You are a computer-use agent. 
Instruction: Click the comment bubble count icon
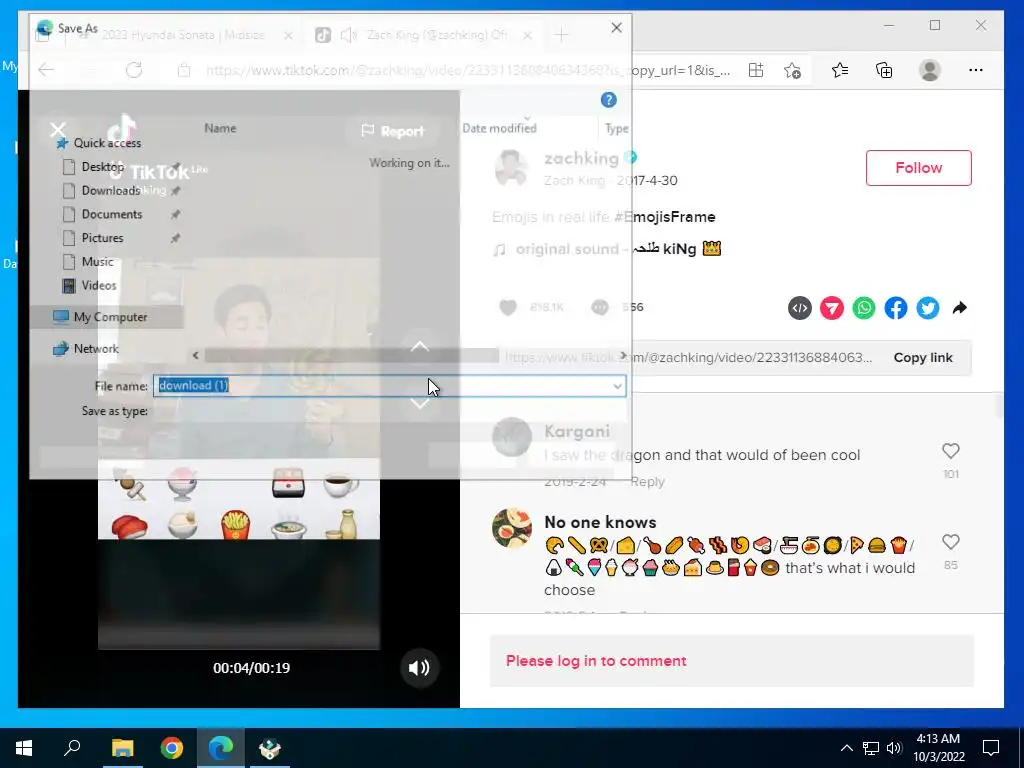pos(600,308)
